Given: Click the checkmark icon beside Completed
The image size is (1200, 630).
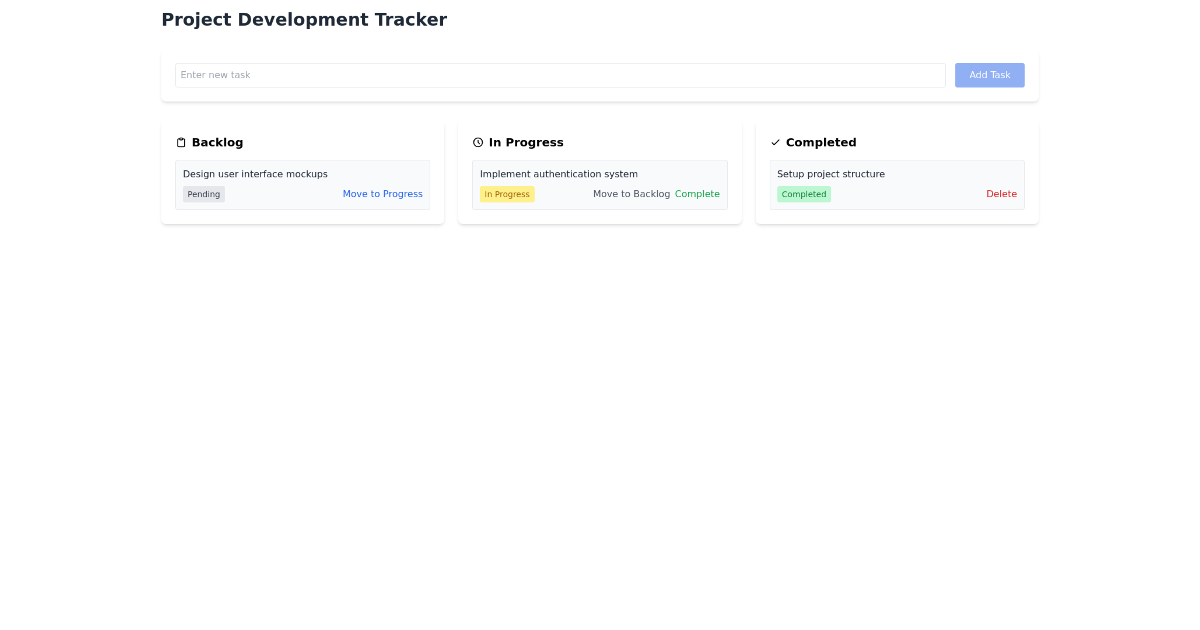Looking at the screenshot, I should pyautogui.click(x=775, y=142).
